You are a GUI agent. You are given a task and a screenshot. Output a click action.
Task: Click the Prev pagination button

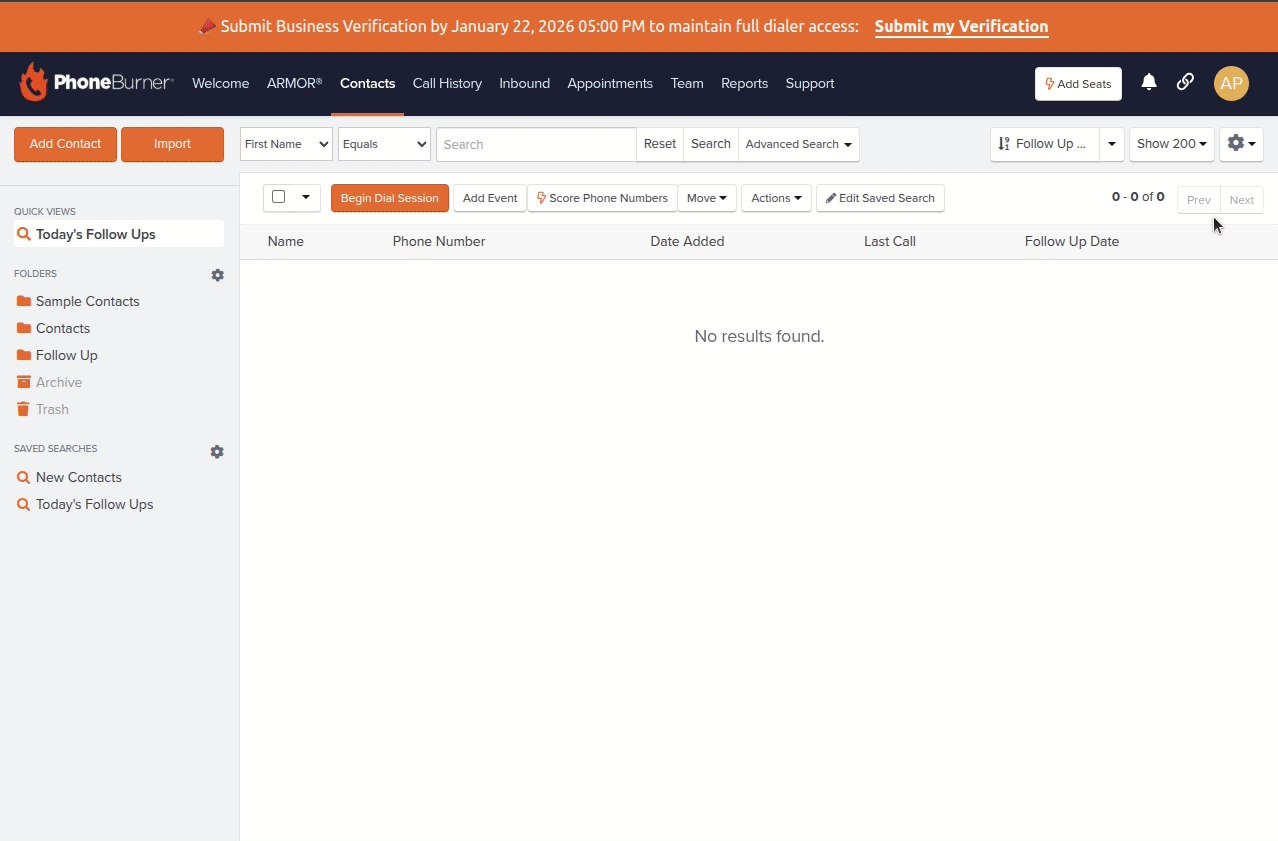click(x=1199, y=200)
